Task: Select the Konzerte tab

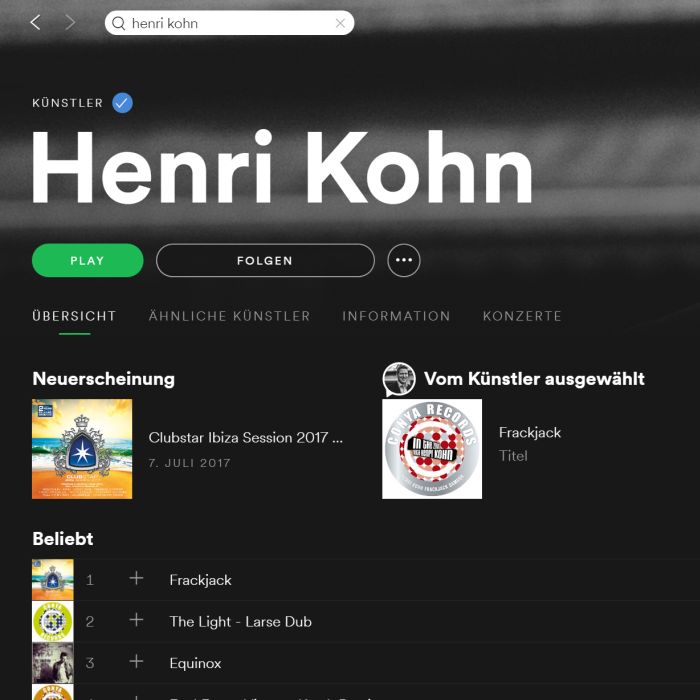Action: click(x=522, y=316)
